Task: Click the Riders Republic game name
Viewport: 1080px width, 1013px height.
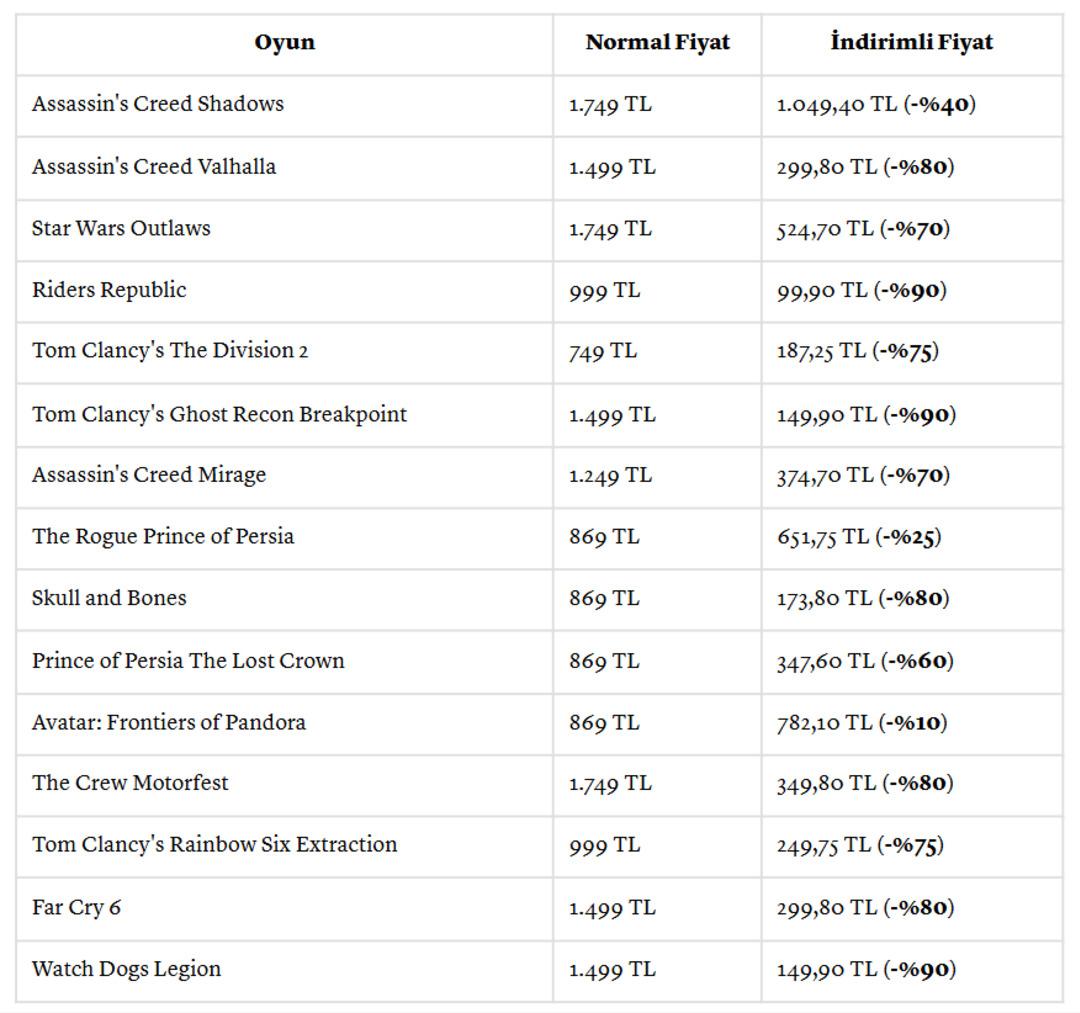Action: 109,290
